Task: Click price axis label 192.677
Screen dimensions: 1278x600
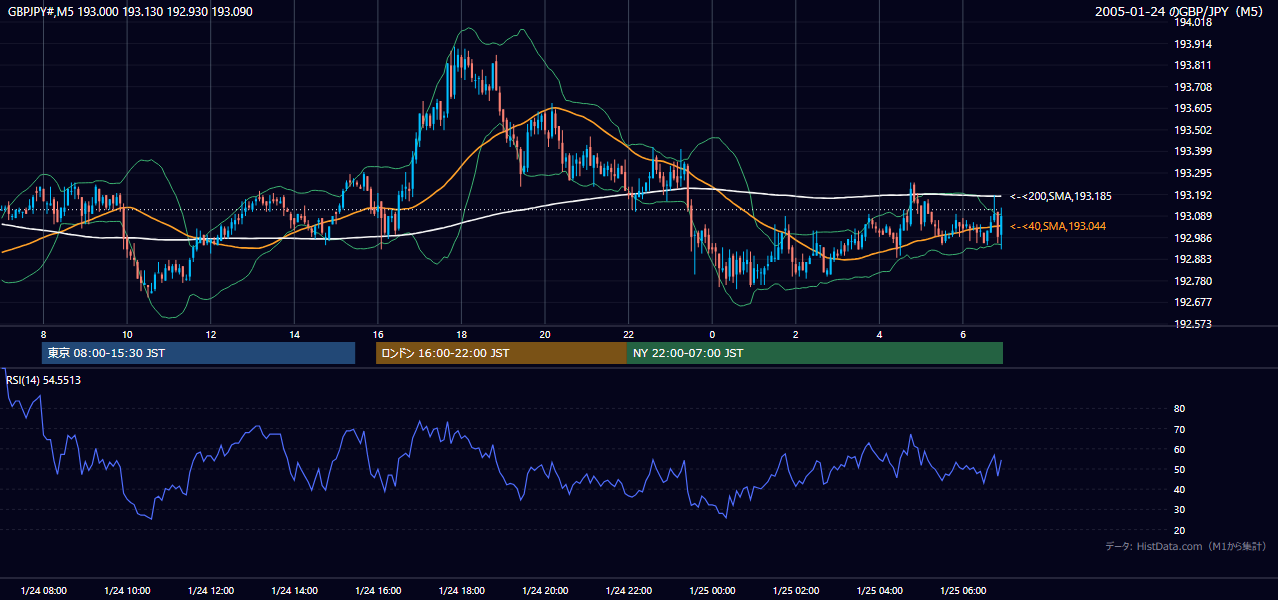Action: (1192, 303)
